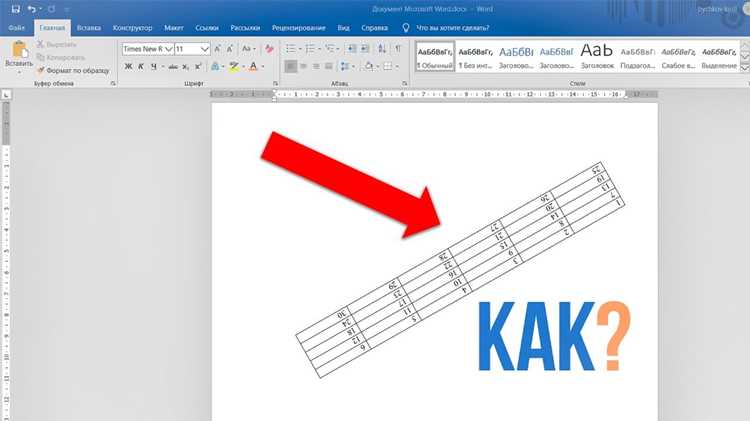Image resolution: width=750 pixels, height=421 pixels.
Task: Switch to the Главная tab
Action: pyautogui.click(x=52, y=28)
